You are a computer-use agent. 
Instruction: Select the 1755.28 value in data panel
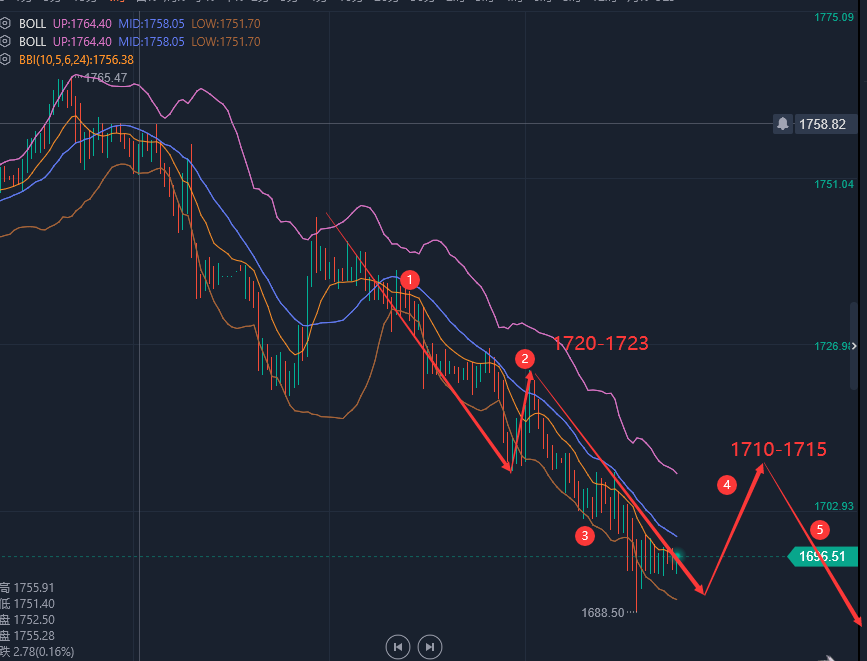click(x=34, y=636)
